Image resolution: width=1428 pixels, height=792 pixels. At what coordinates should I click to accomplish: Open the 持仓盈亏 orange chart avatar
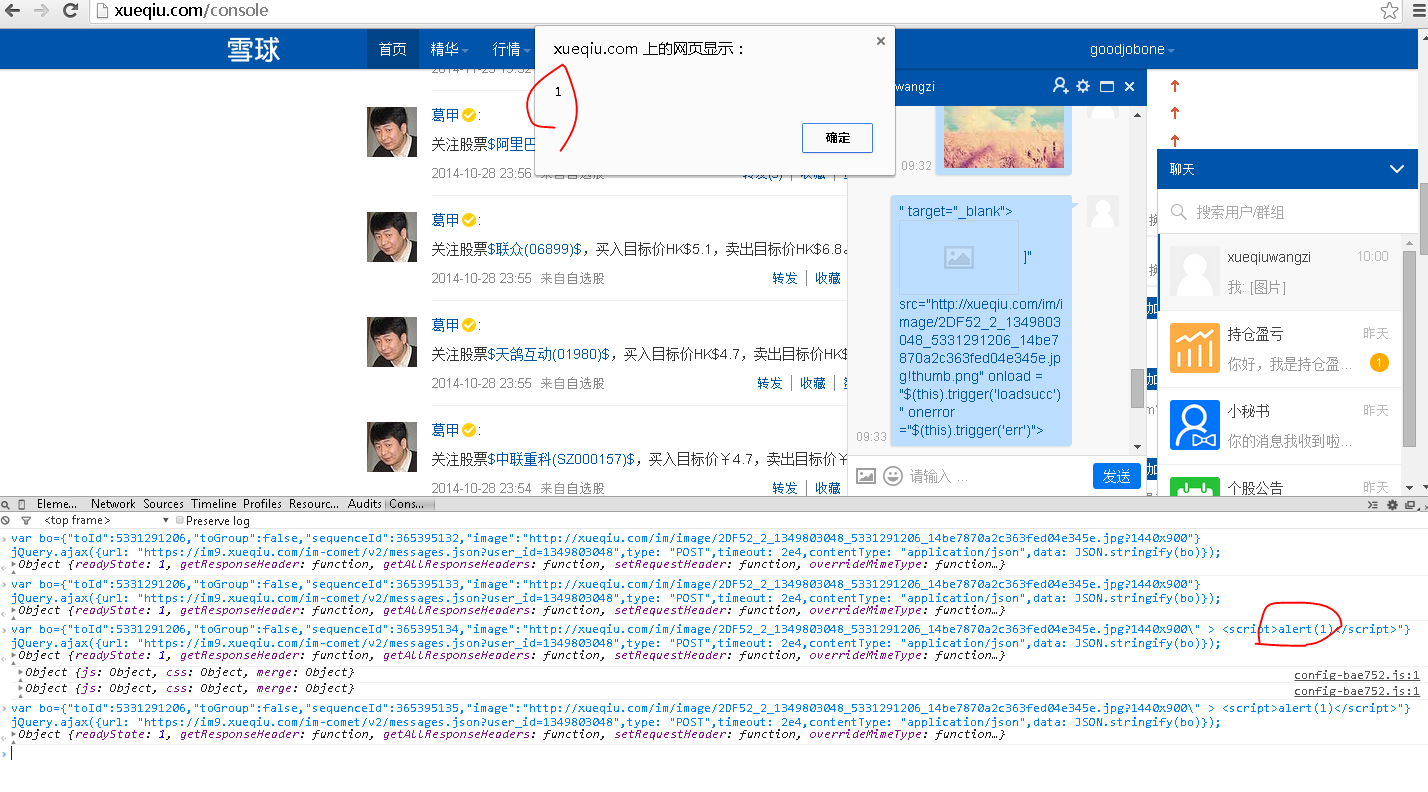click(x=1194, y=348)
